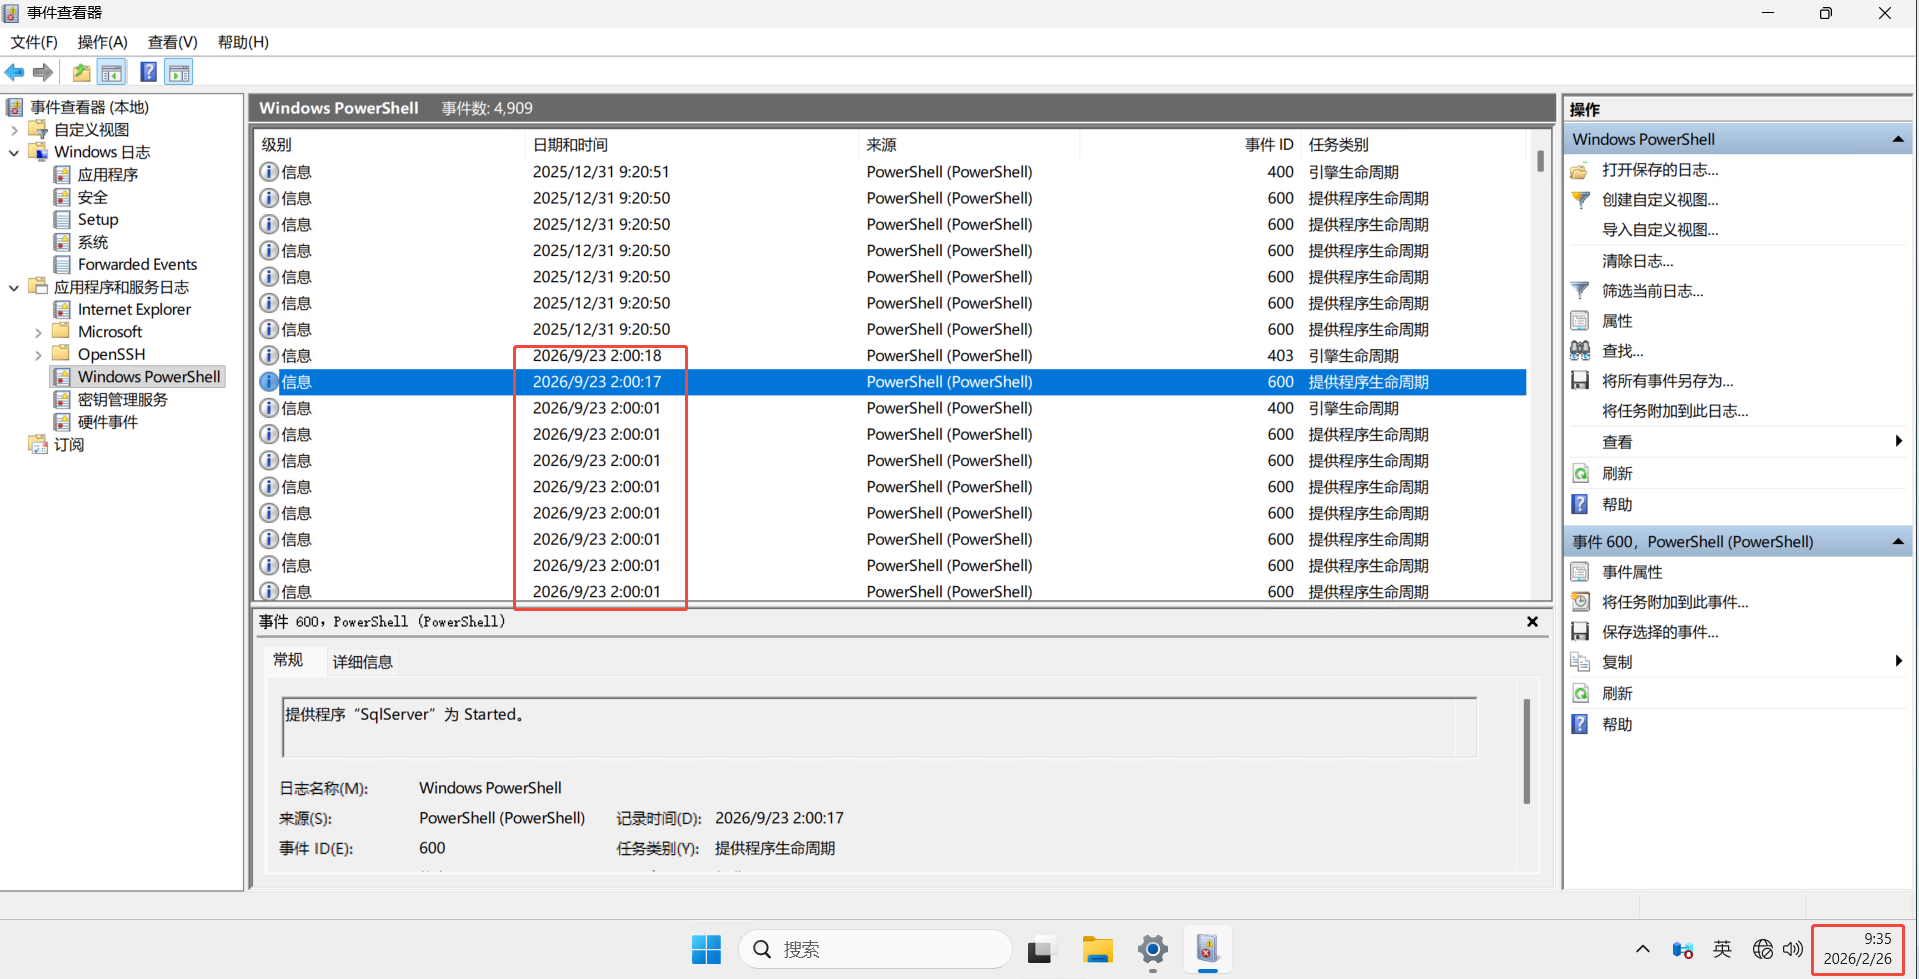The image size is (1919, 979).
Task: Show hidden tray icons with the chevron
Action: coord(1642,949)
